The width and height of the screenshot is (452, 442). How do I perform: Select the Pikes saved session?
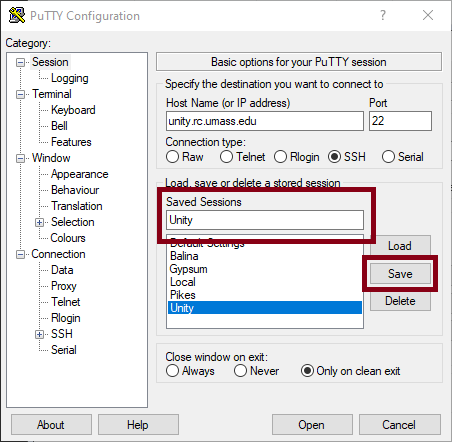point(265,295)
